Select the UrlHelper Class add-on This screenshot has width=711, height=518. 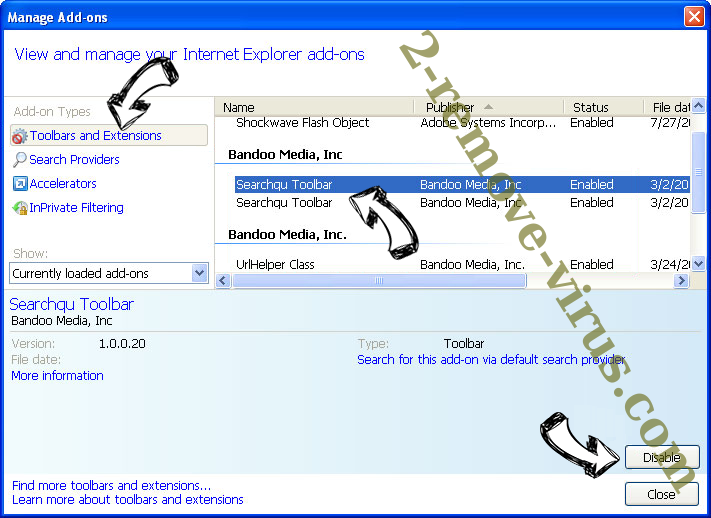coord(462,264)
